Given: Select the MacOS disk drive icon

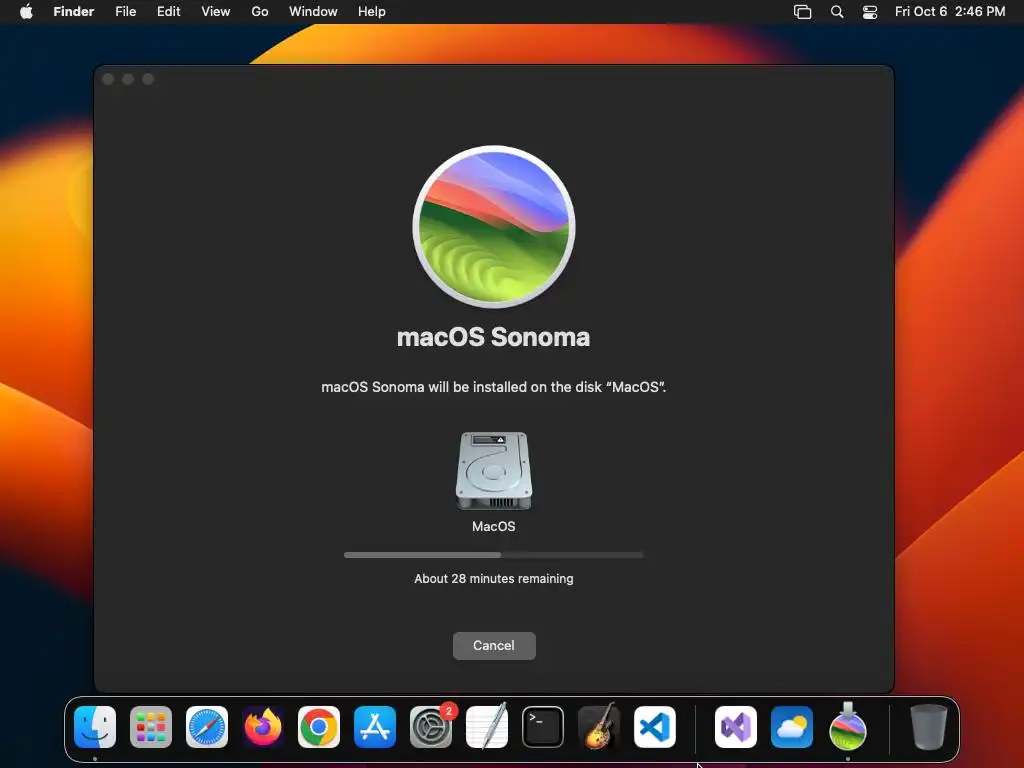Looking at the screenshot, I should pos(494,470).
